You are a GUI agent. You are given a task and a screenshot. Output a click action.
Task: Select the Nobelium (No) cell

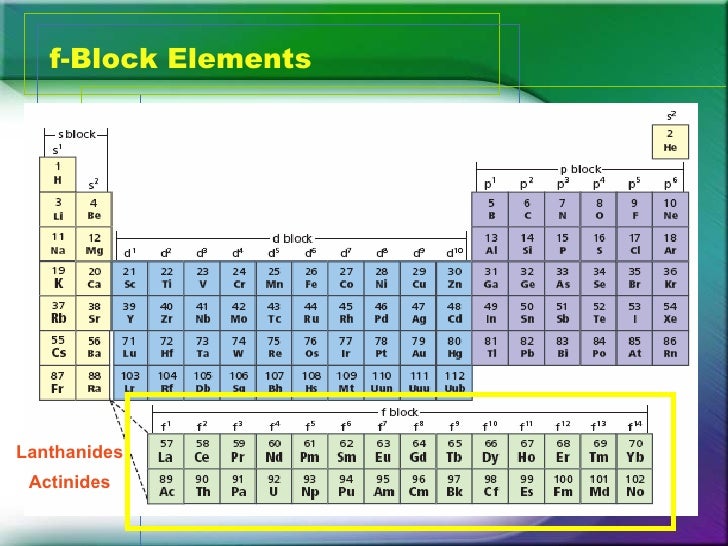pyautogui.click(x=635, y=486)
